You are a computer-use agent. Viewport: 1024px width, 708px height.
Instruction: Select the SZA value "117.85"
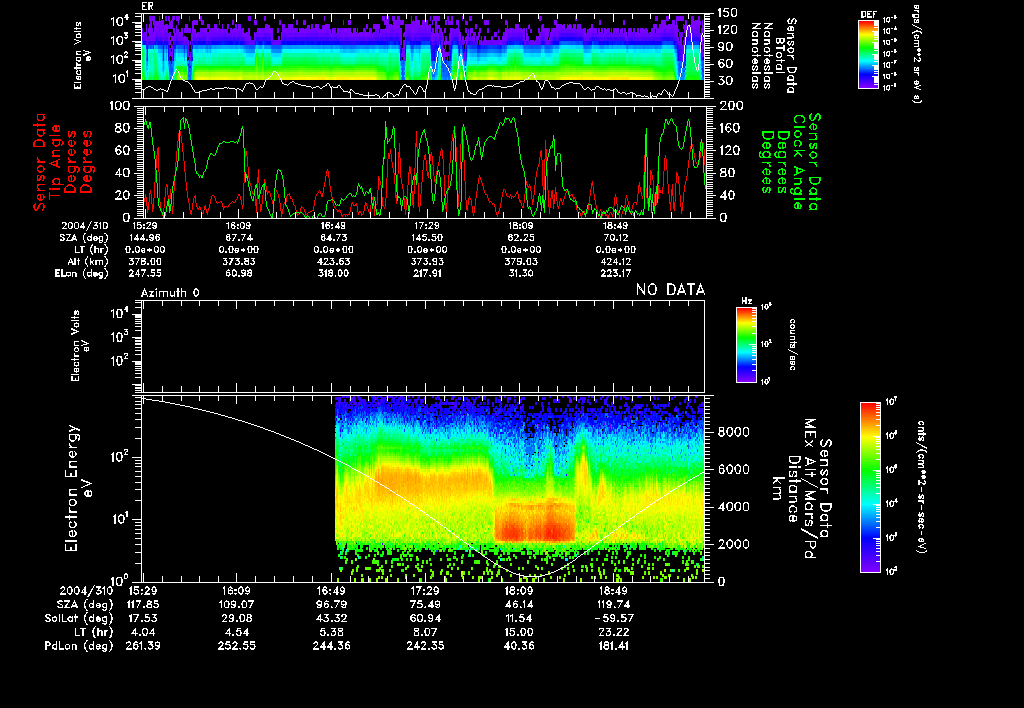point(143,605)
